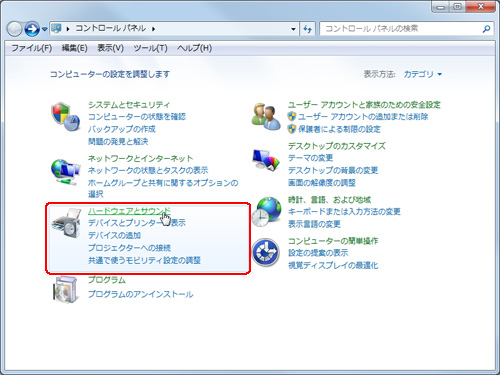Click デバイスとプリンターの表示 link

coord(137,223)
